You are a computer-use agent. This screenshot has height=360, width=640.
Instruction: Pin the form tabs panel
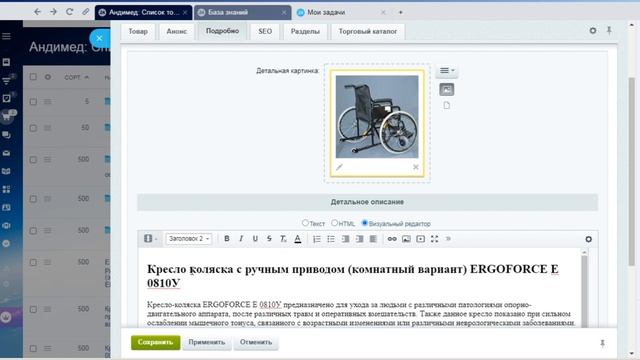609,31
